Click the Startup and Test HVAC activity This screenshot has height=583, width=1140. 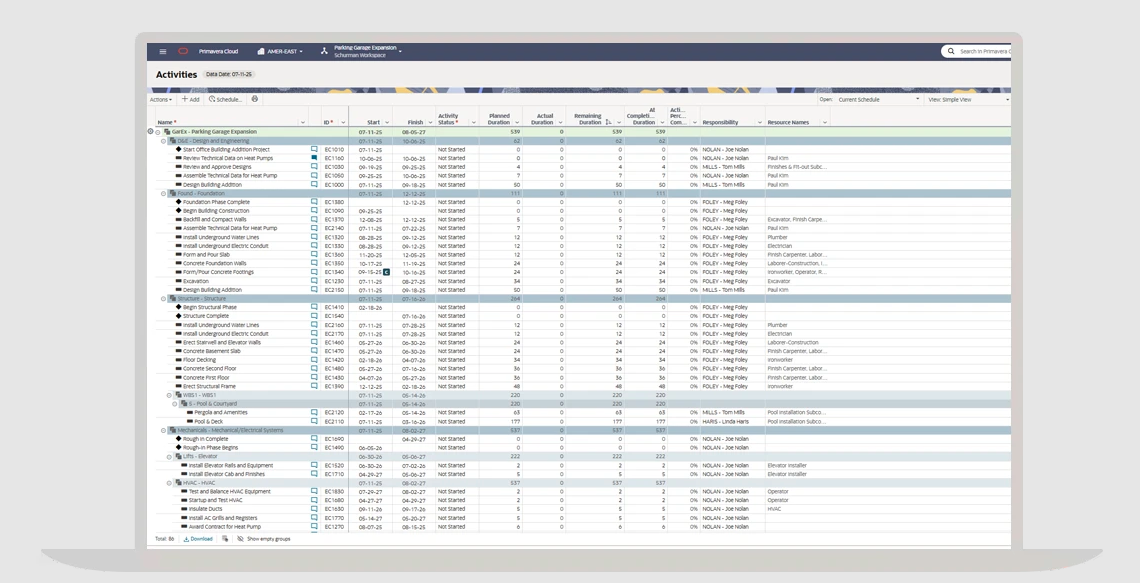coord(215,500)
